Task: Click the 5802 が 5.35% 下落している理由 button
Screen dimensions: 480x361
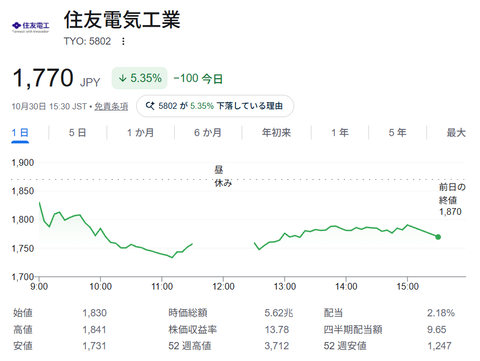Action: [215, 106]
